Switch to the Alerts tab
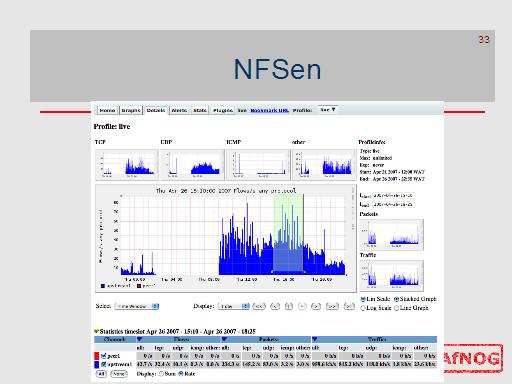 [179, 110]
